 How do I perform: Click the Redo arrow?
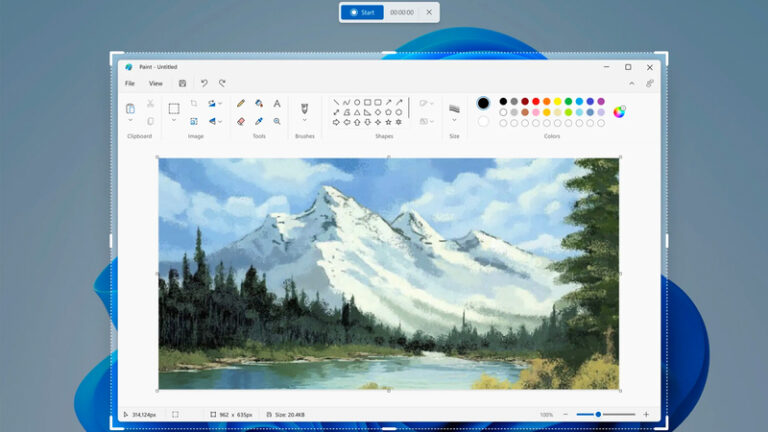pyautogui.click(x=222, y=84)
